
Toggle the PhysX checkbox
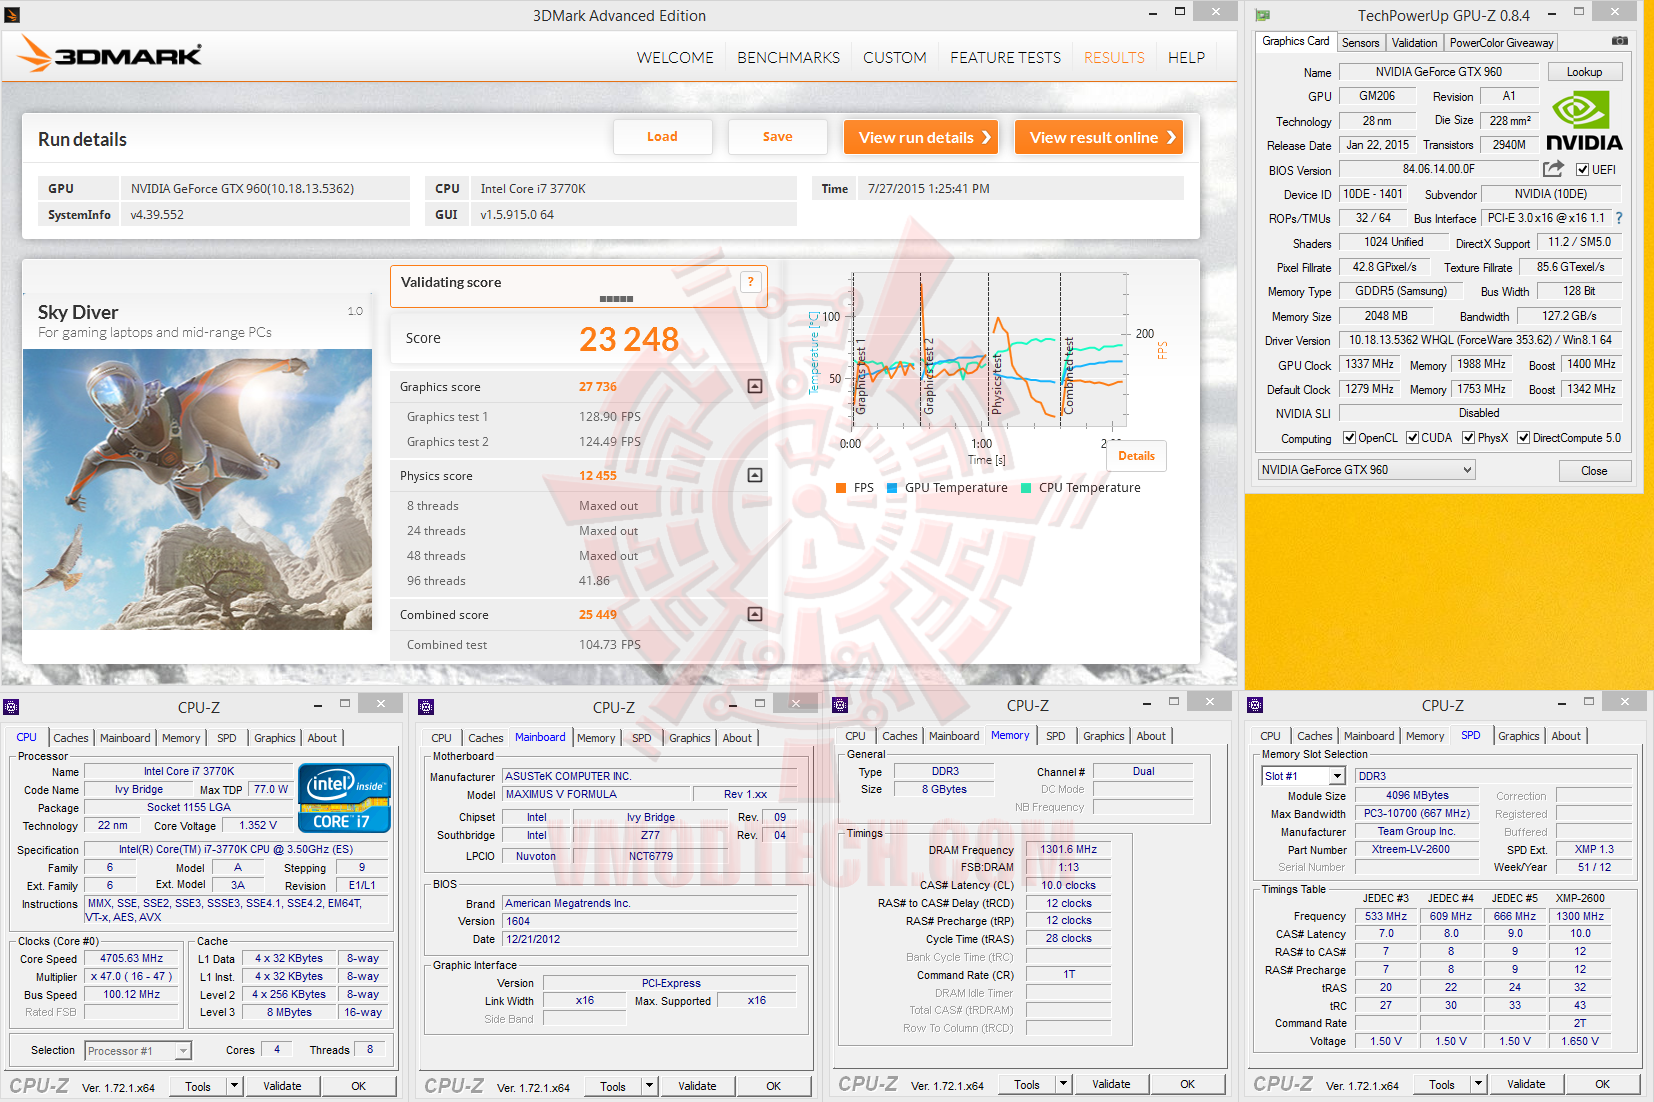[1468, 438]
